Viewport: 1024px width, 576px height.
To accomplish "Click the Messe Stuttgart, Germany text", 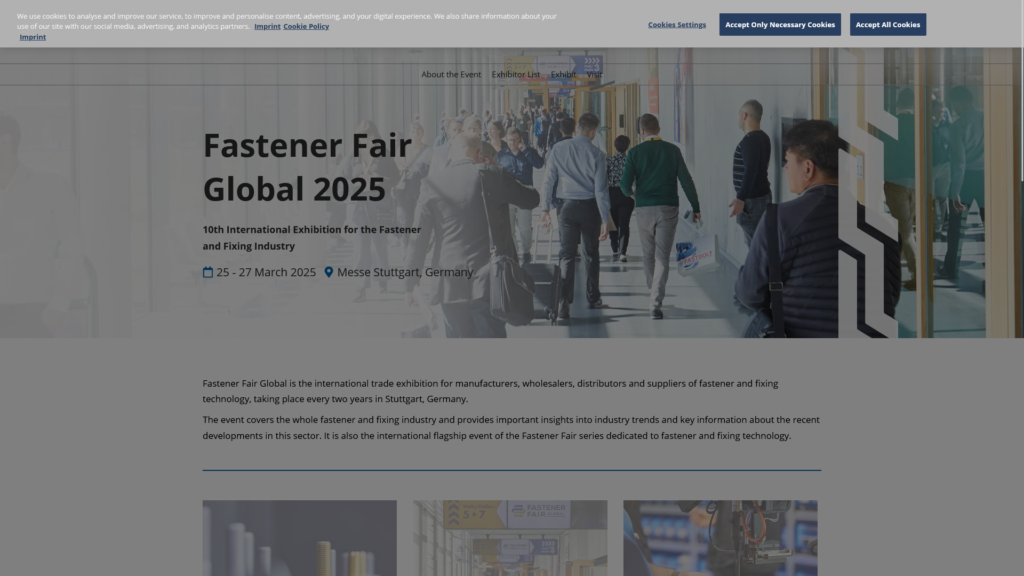I will (x=405, y=272).
